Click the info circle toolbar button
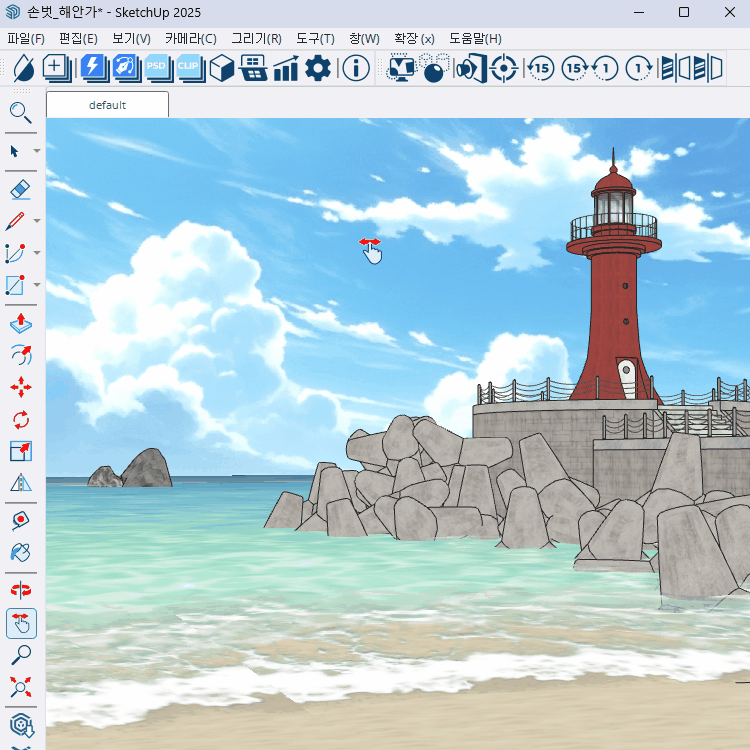Viewport: 750px width, 750px height. [356, 68]
